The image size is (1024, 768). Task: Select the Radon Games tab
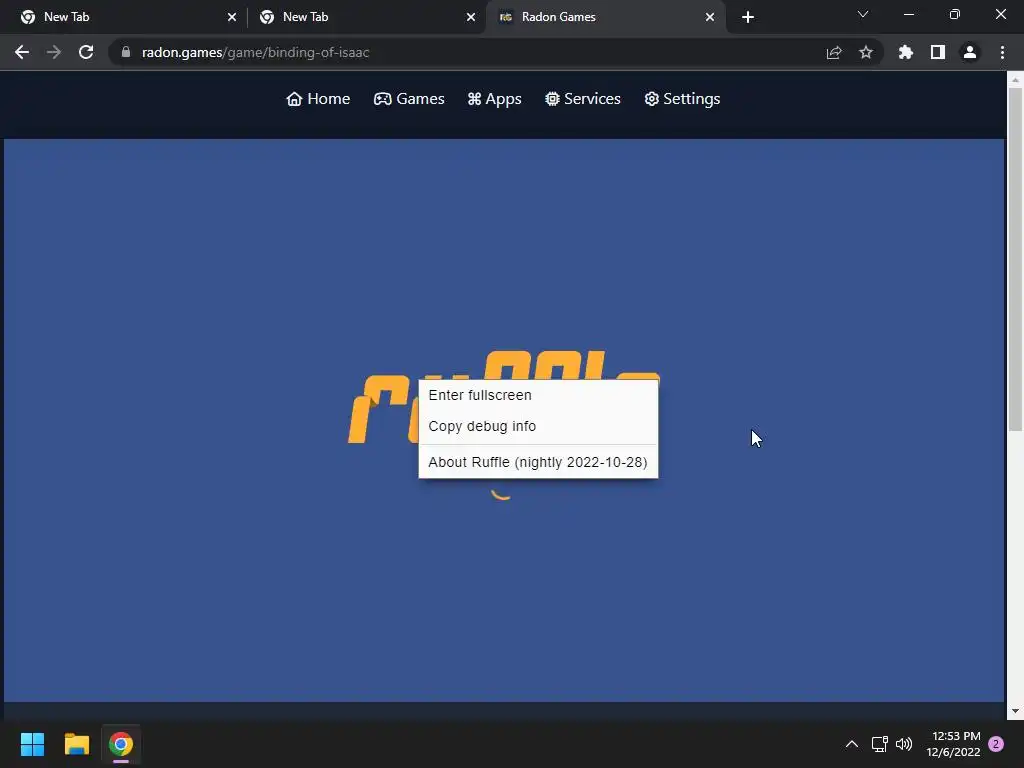pos(606,17)
